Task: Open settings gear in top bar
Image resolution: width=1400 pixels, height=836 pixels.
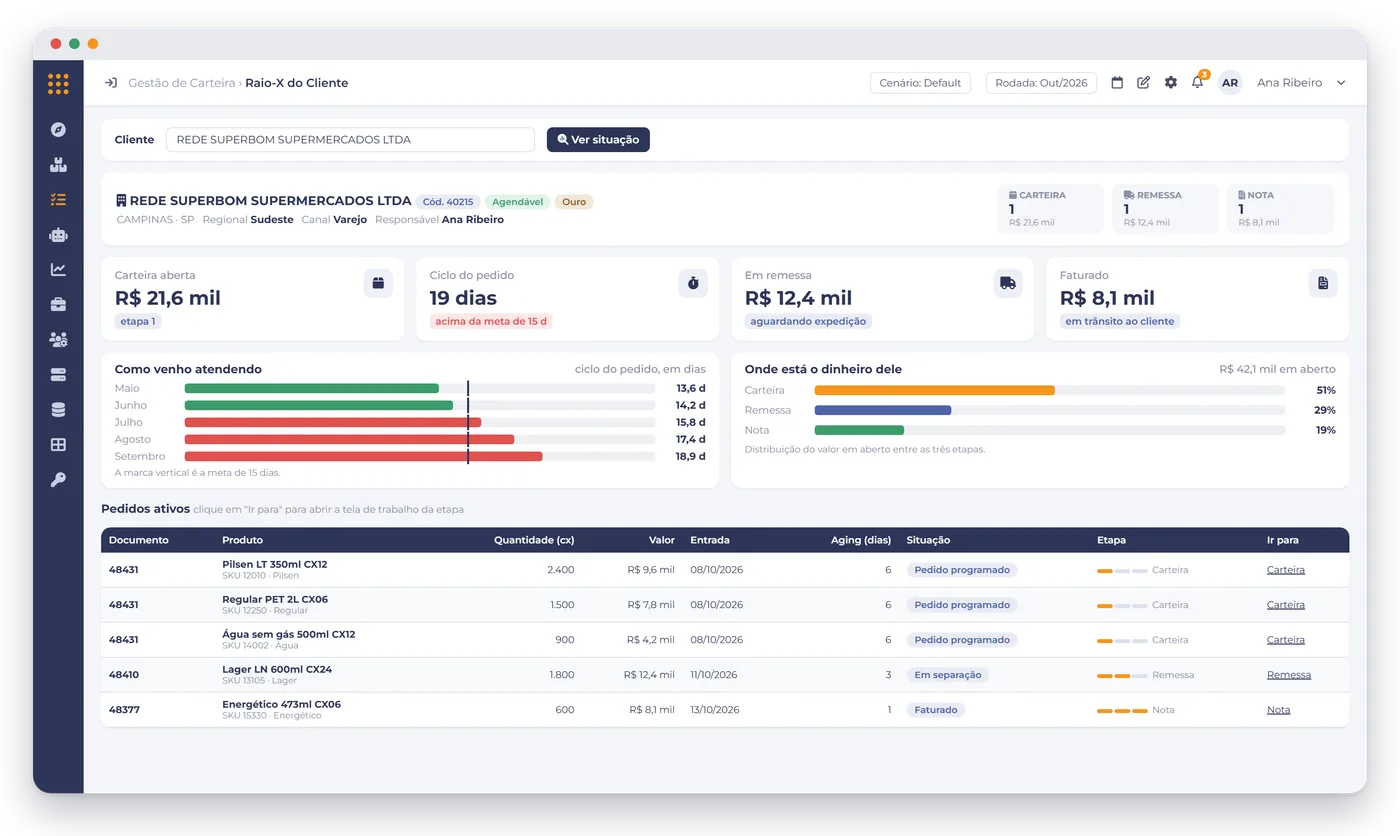Action: click(x=1171, y=83)
